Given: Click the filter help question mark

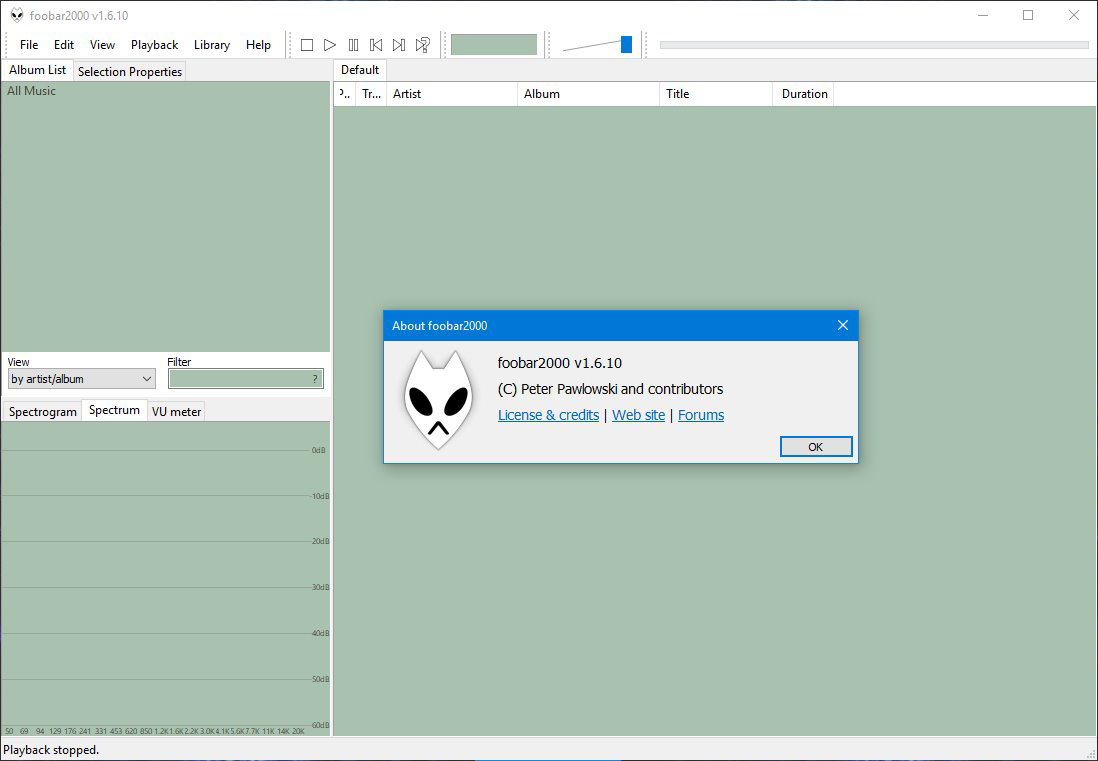Looking at the screenshot, I should point(315,379).
